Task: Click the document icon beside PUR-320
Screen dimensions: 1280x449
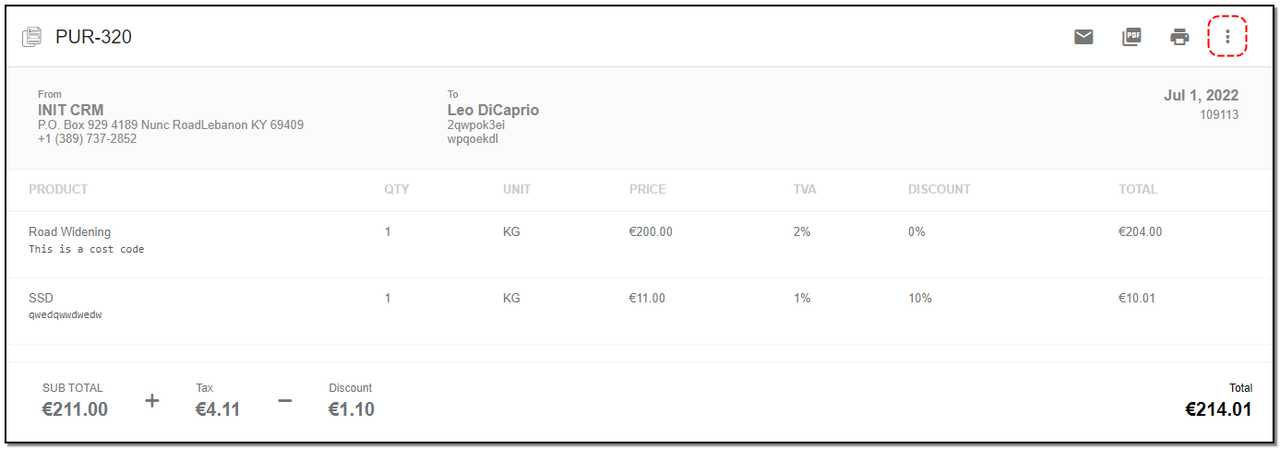Action: (x=32, y=37)
